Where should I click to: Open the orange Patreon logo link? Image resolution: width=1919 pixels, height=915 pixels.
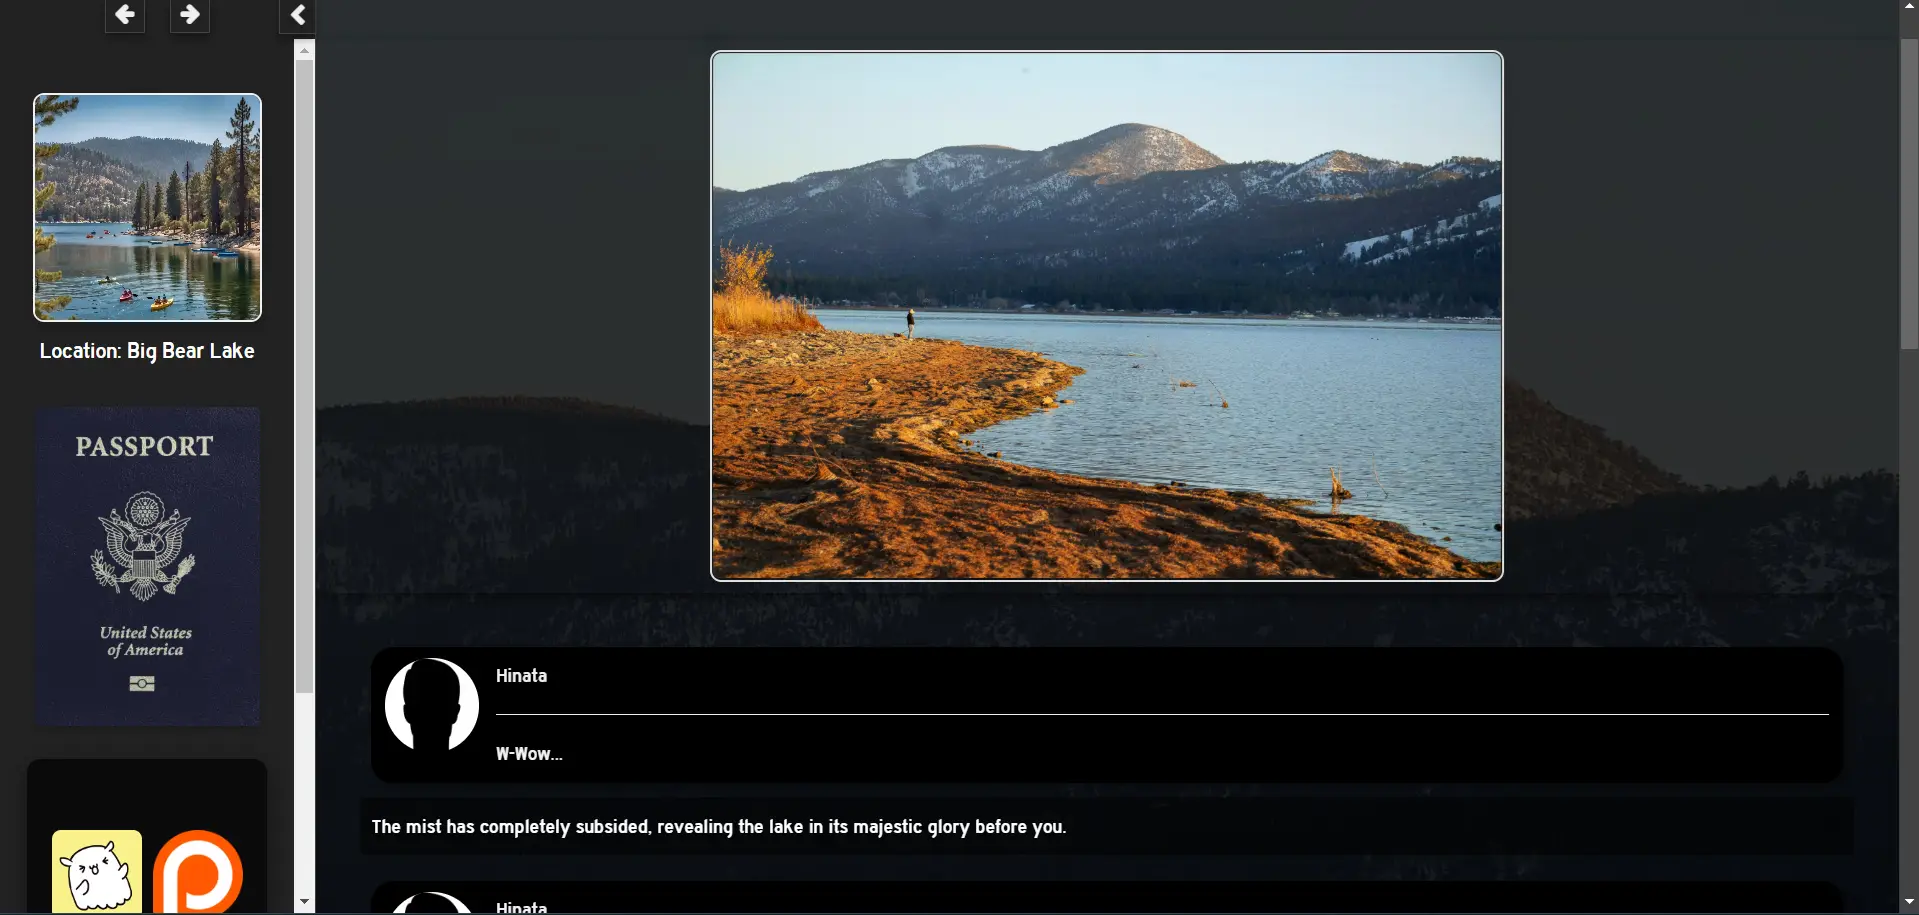pos(198,871)
